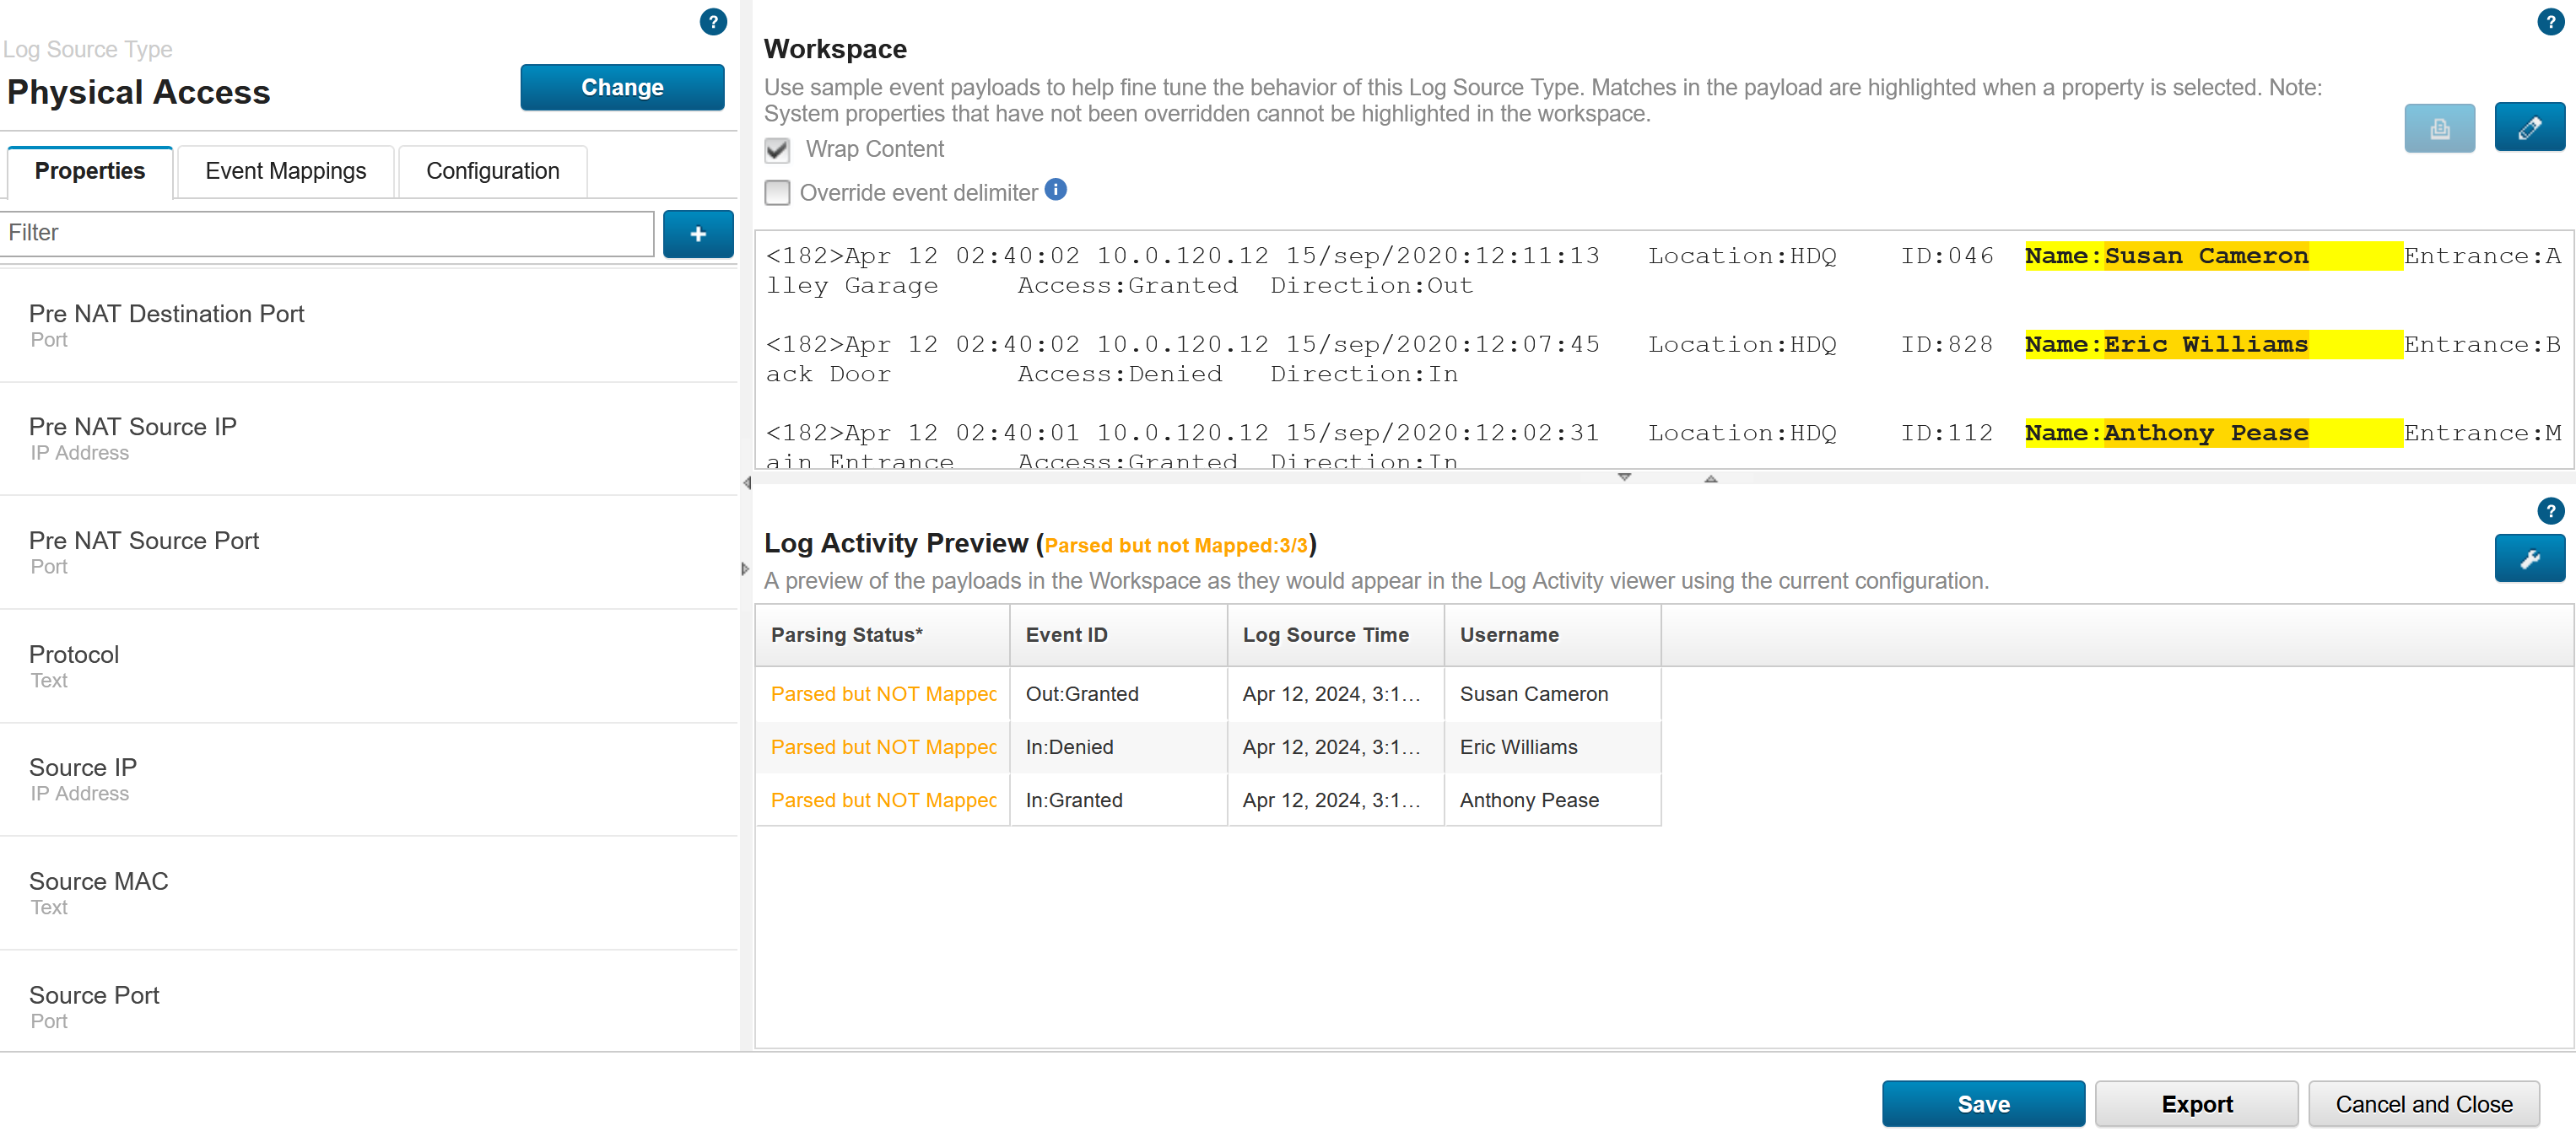Viewport: 2576px width, 1142px height.
Task: Click the Change log source type button
Action: (x=622, y=87)
